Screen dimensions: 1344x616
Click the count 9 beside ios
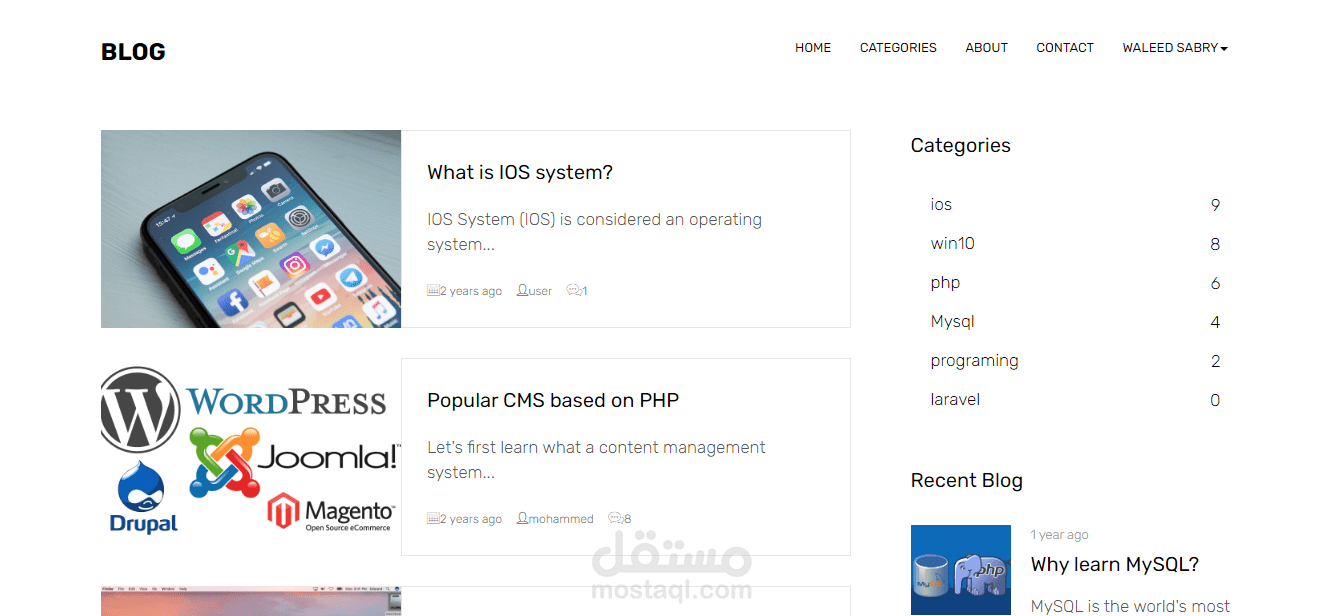[x=1215, y=205]
